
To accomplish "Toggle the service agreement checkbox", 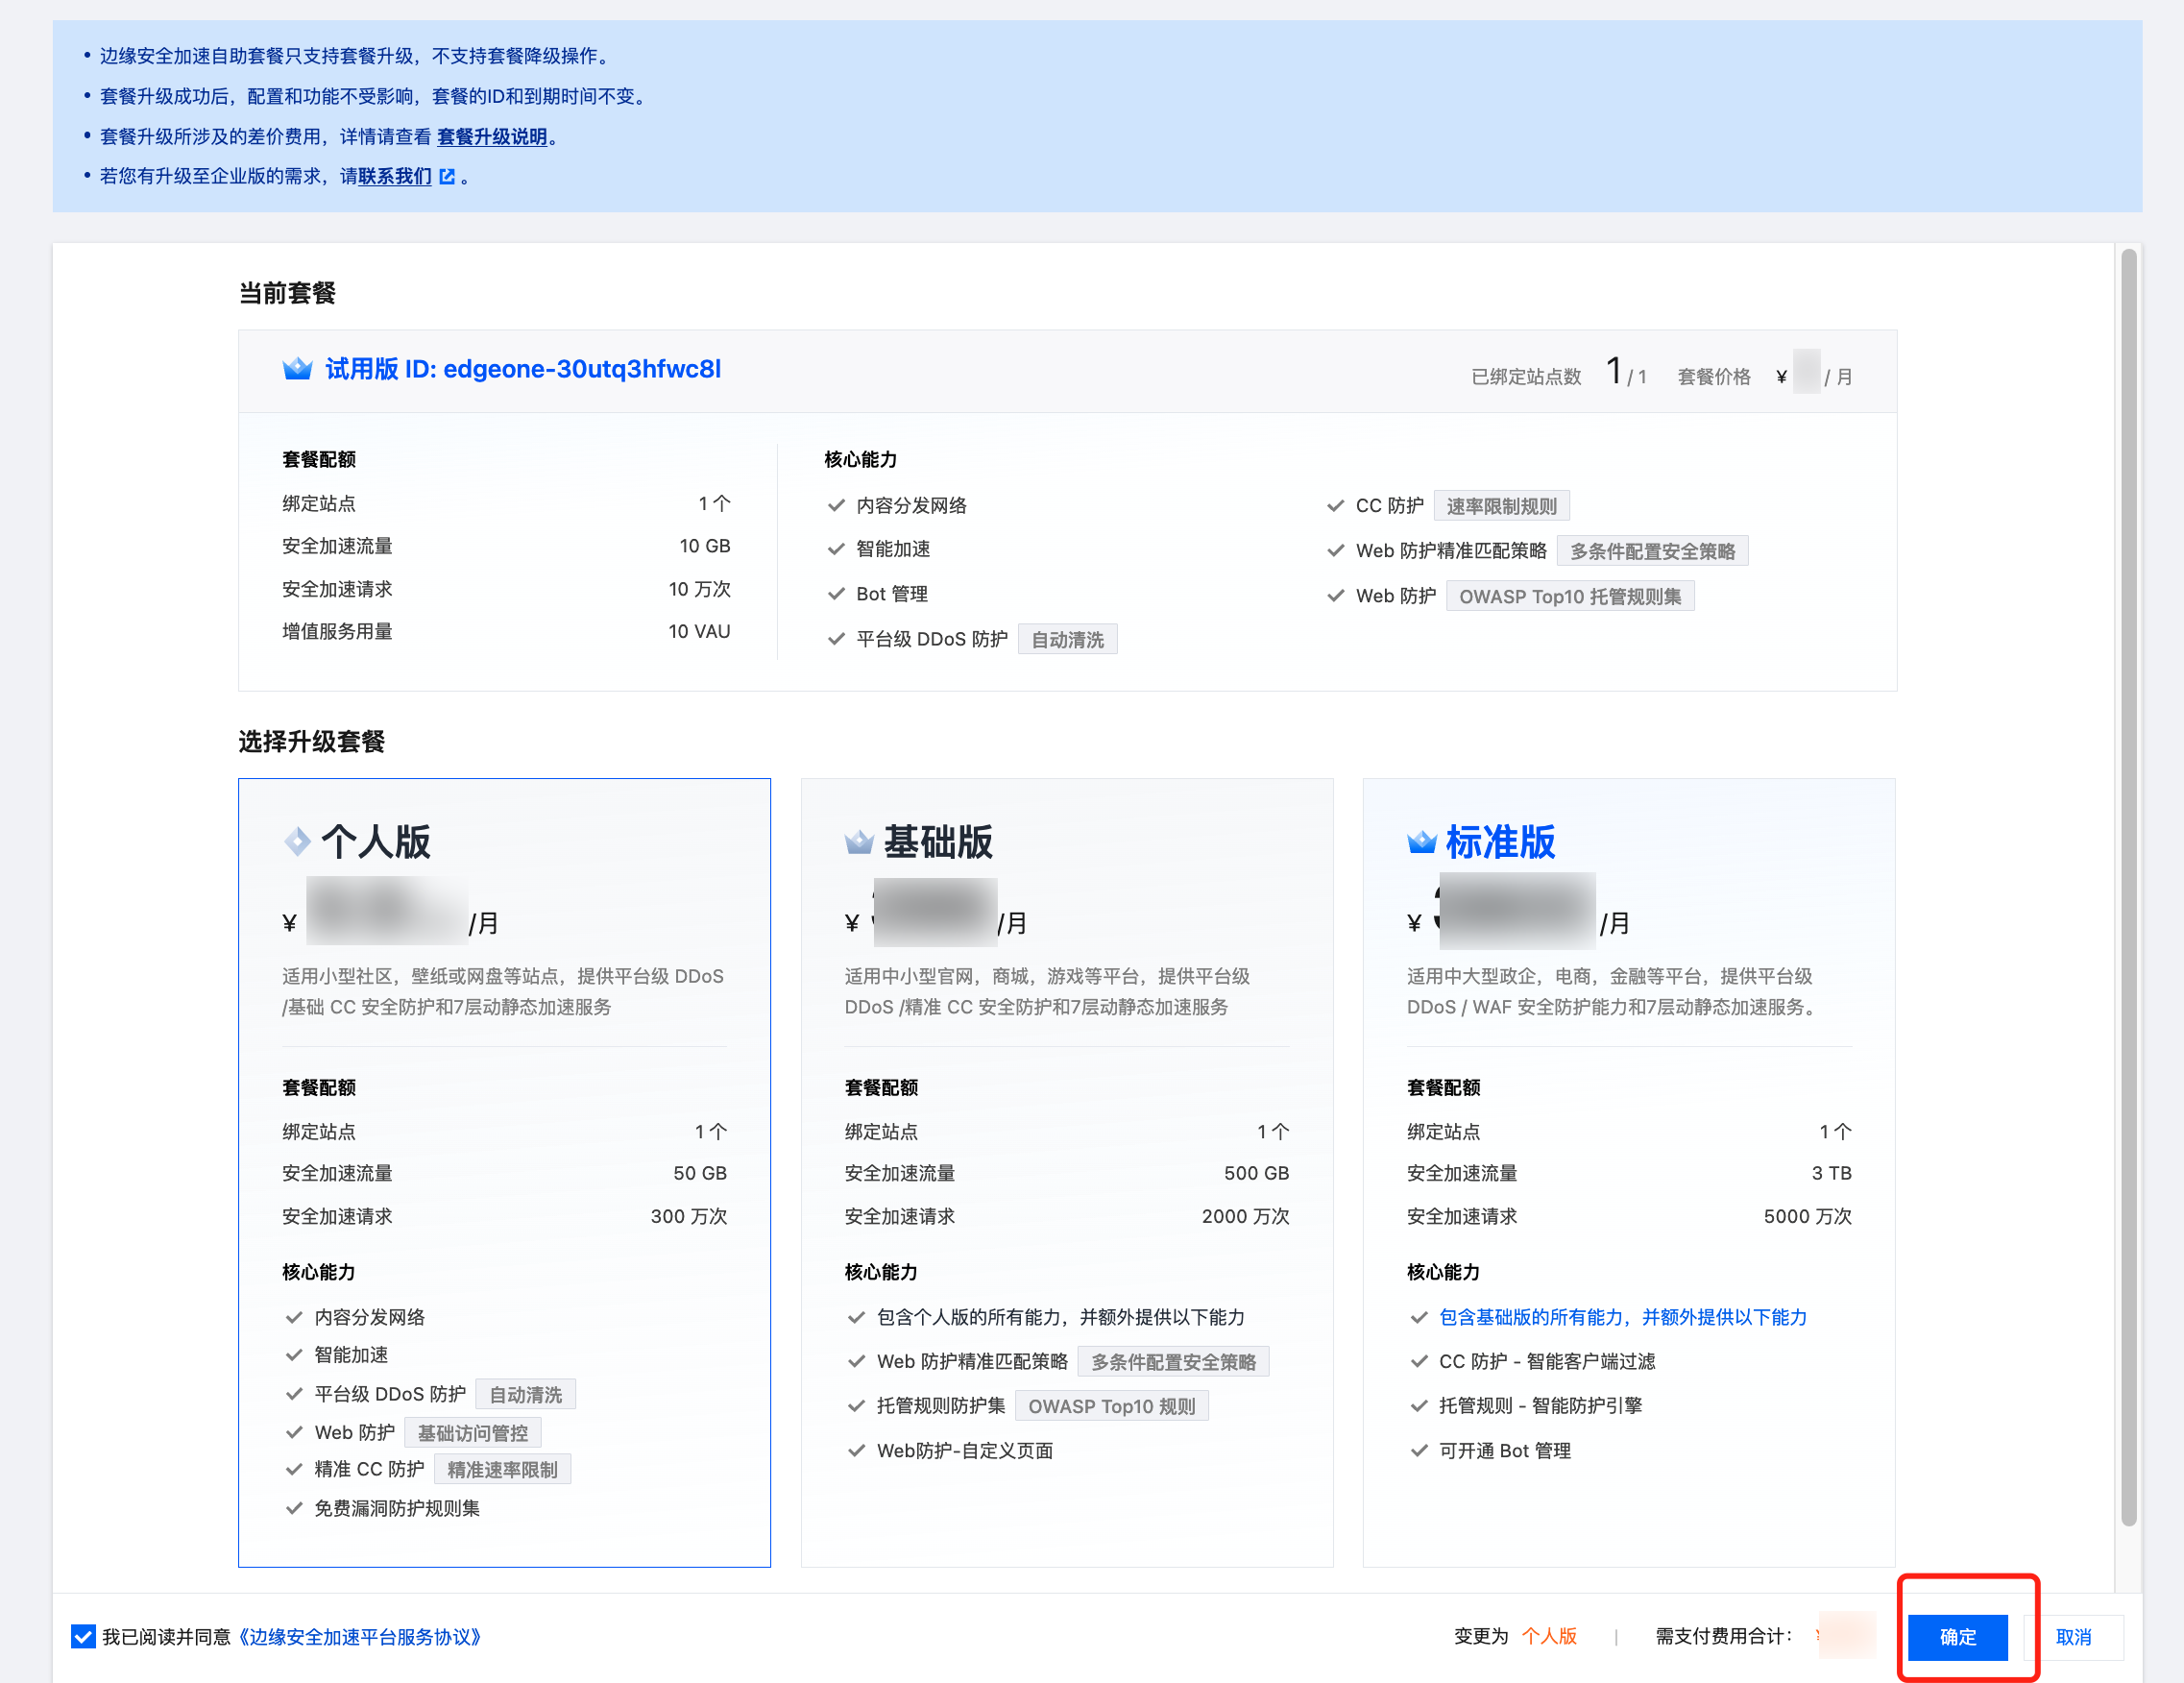I will click(x=83, y=1637).
